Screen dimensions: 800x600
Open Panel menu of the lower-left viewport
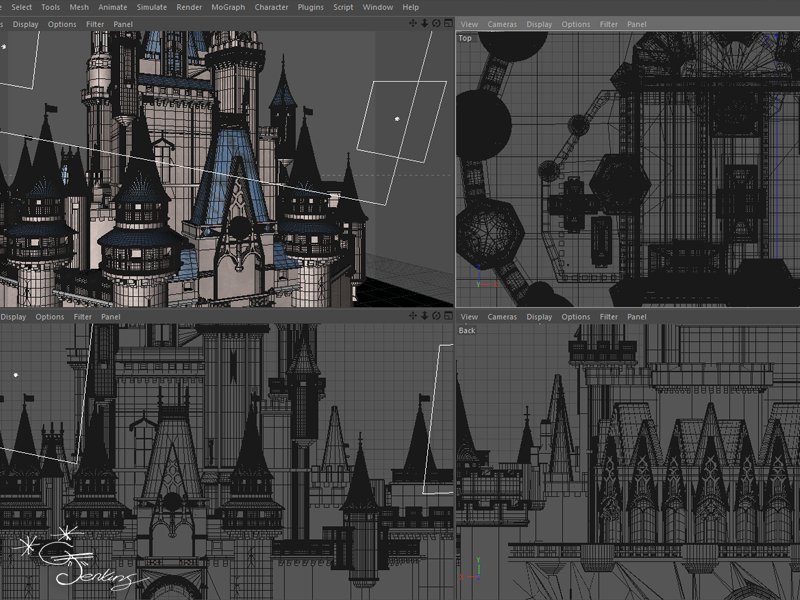tap(111, 316)
